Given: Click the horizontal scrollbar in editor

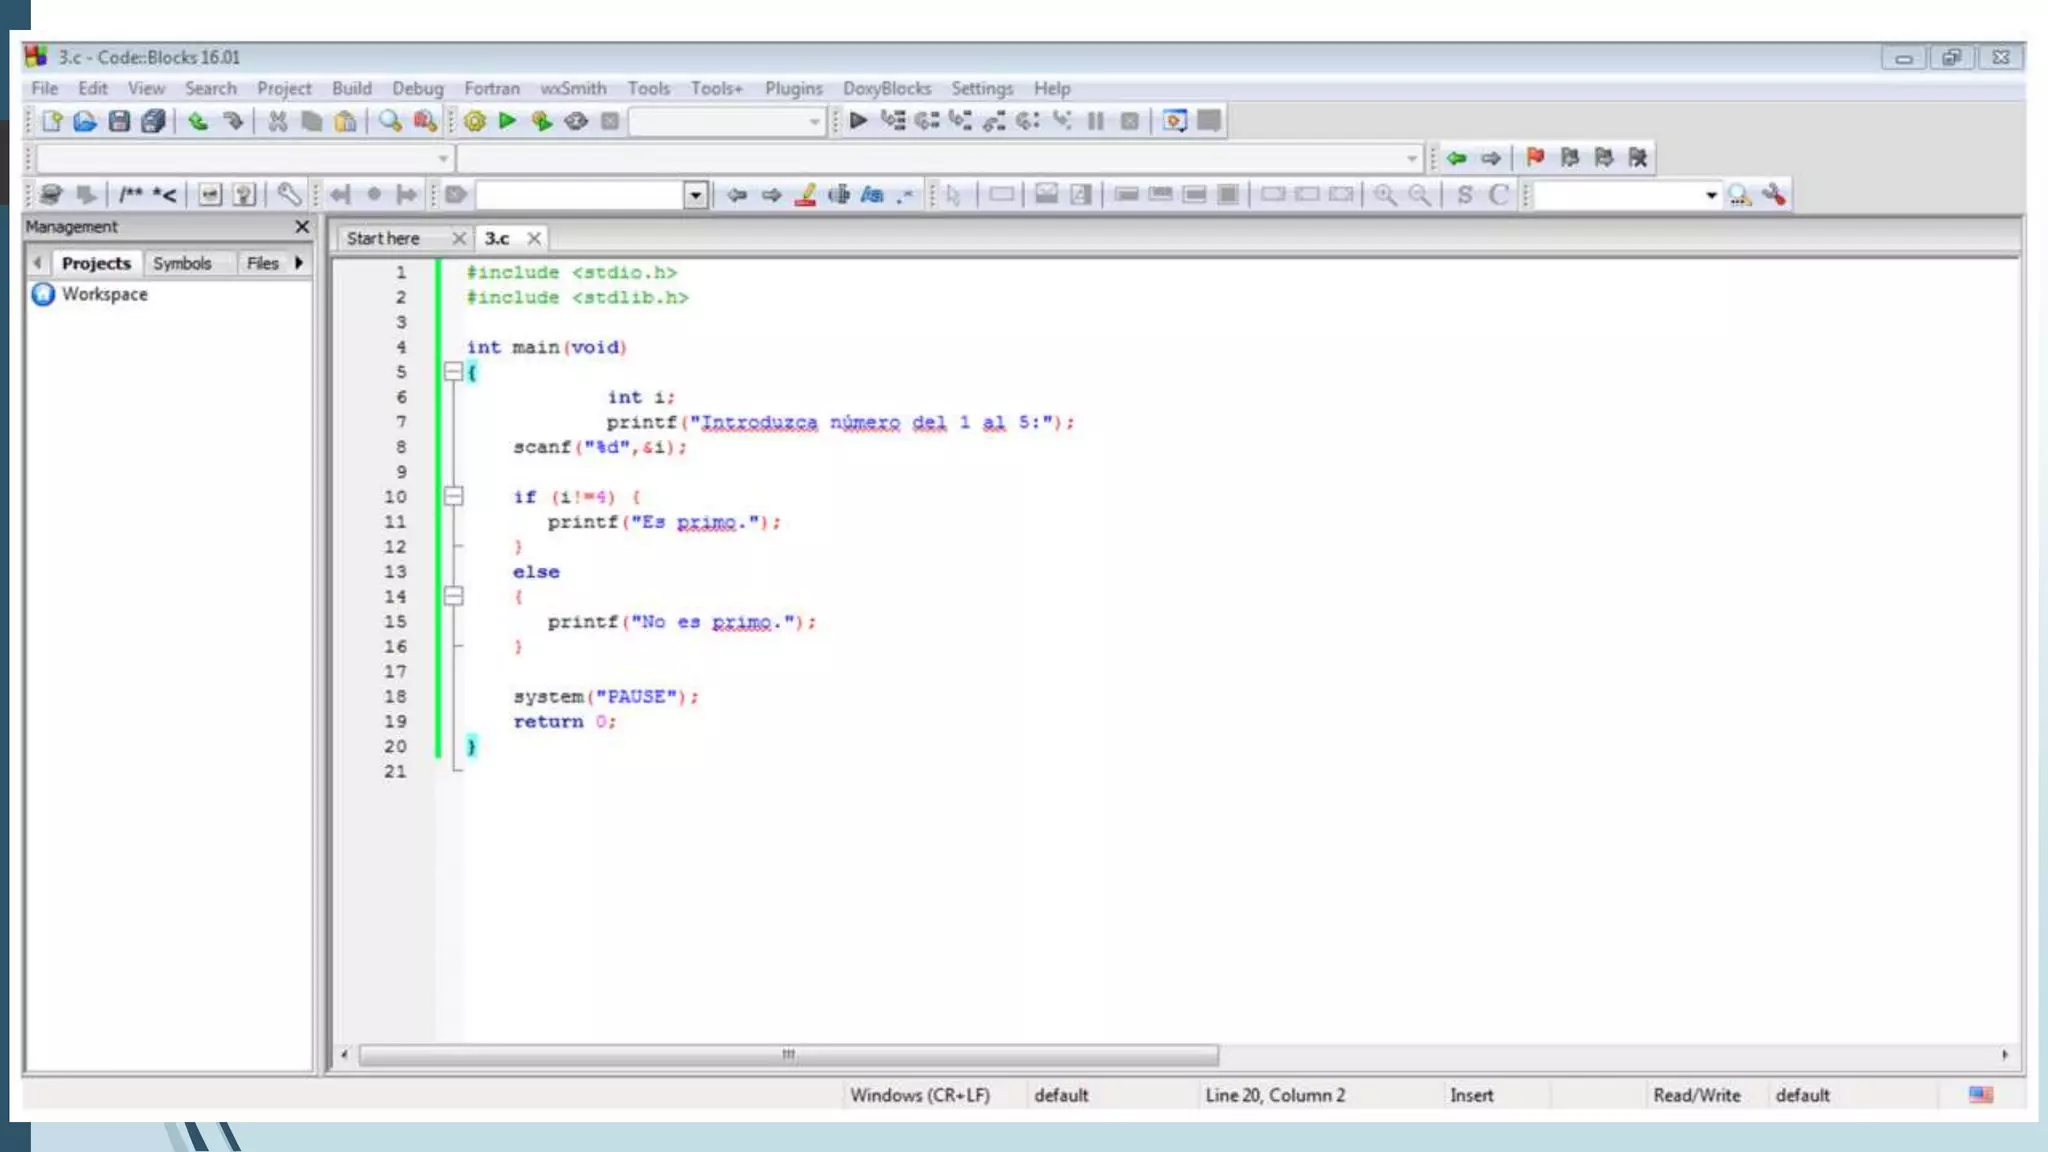Looking at the screenshot, I should click(x=788, y=1055).
